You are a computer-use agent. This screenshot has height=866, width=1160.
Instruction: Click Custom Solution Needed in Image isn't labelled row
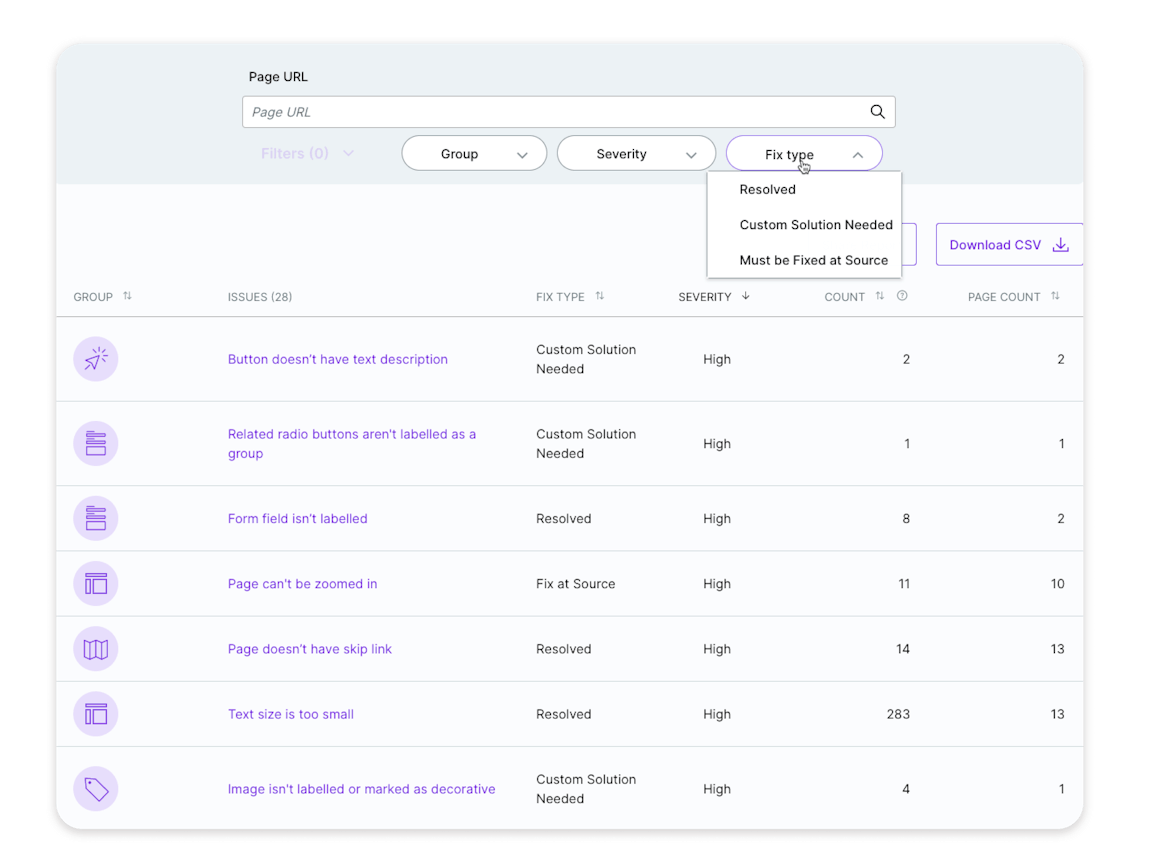(586, 789)
